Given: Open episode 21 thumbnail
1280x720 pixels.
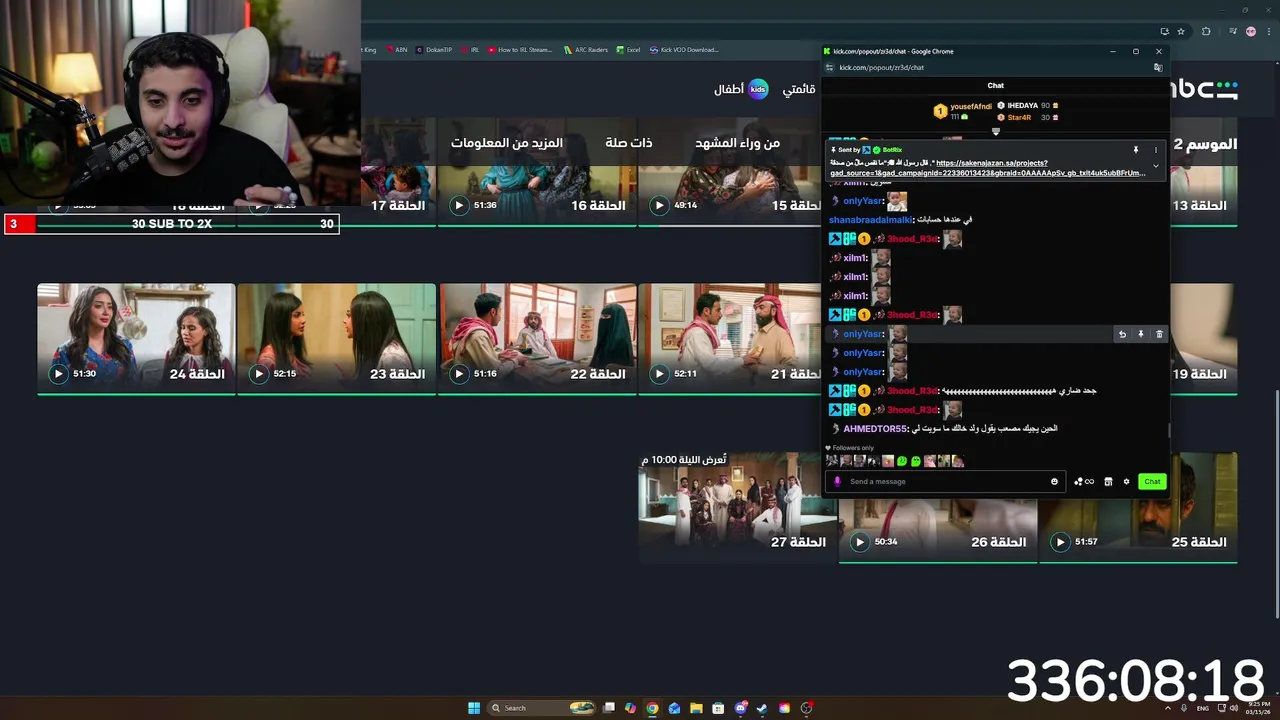Looking at the screenshot, I should pos(730,339).
